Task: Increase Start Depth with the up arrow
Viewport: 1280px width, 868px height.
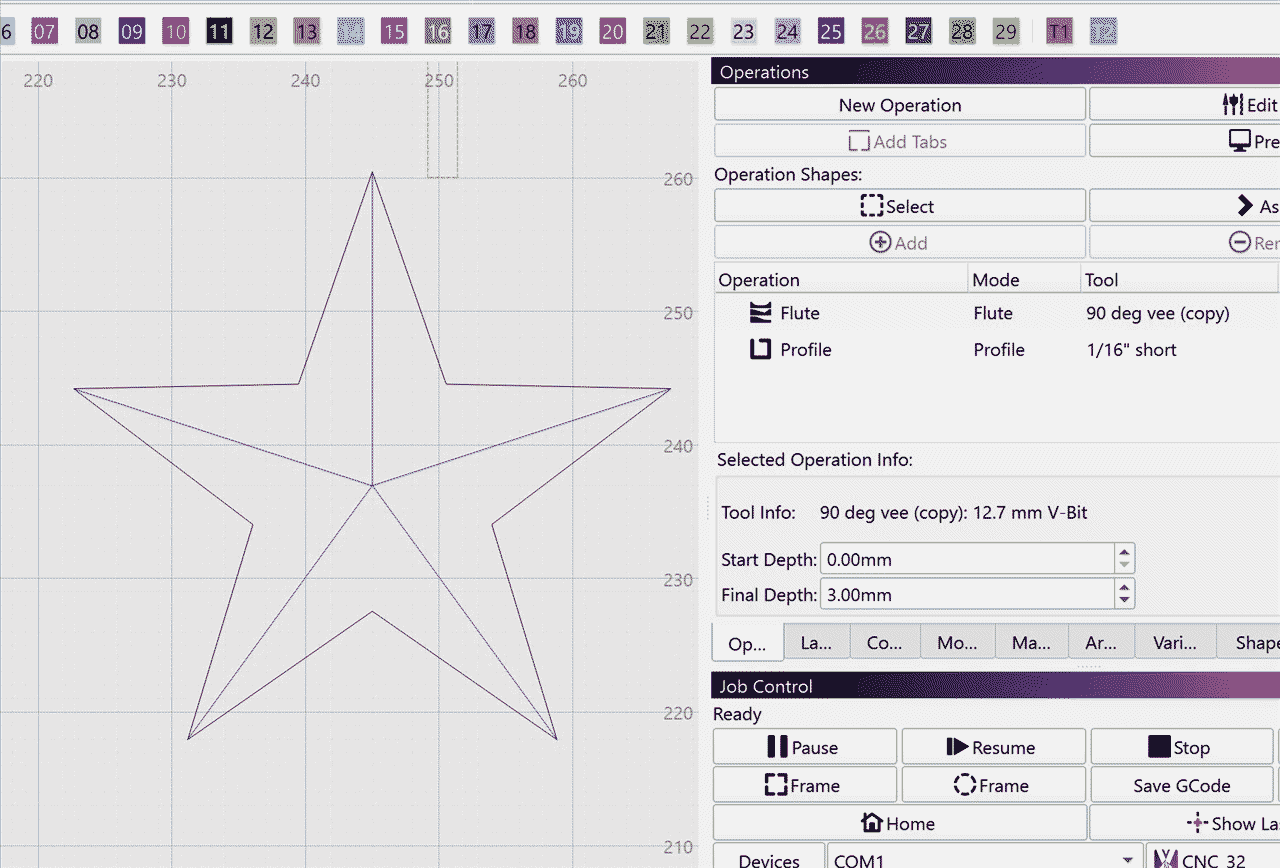Action: tap(1125, 552)
